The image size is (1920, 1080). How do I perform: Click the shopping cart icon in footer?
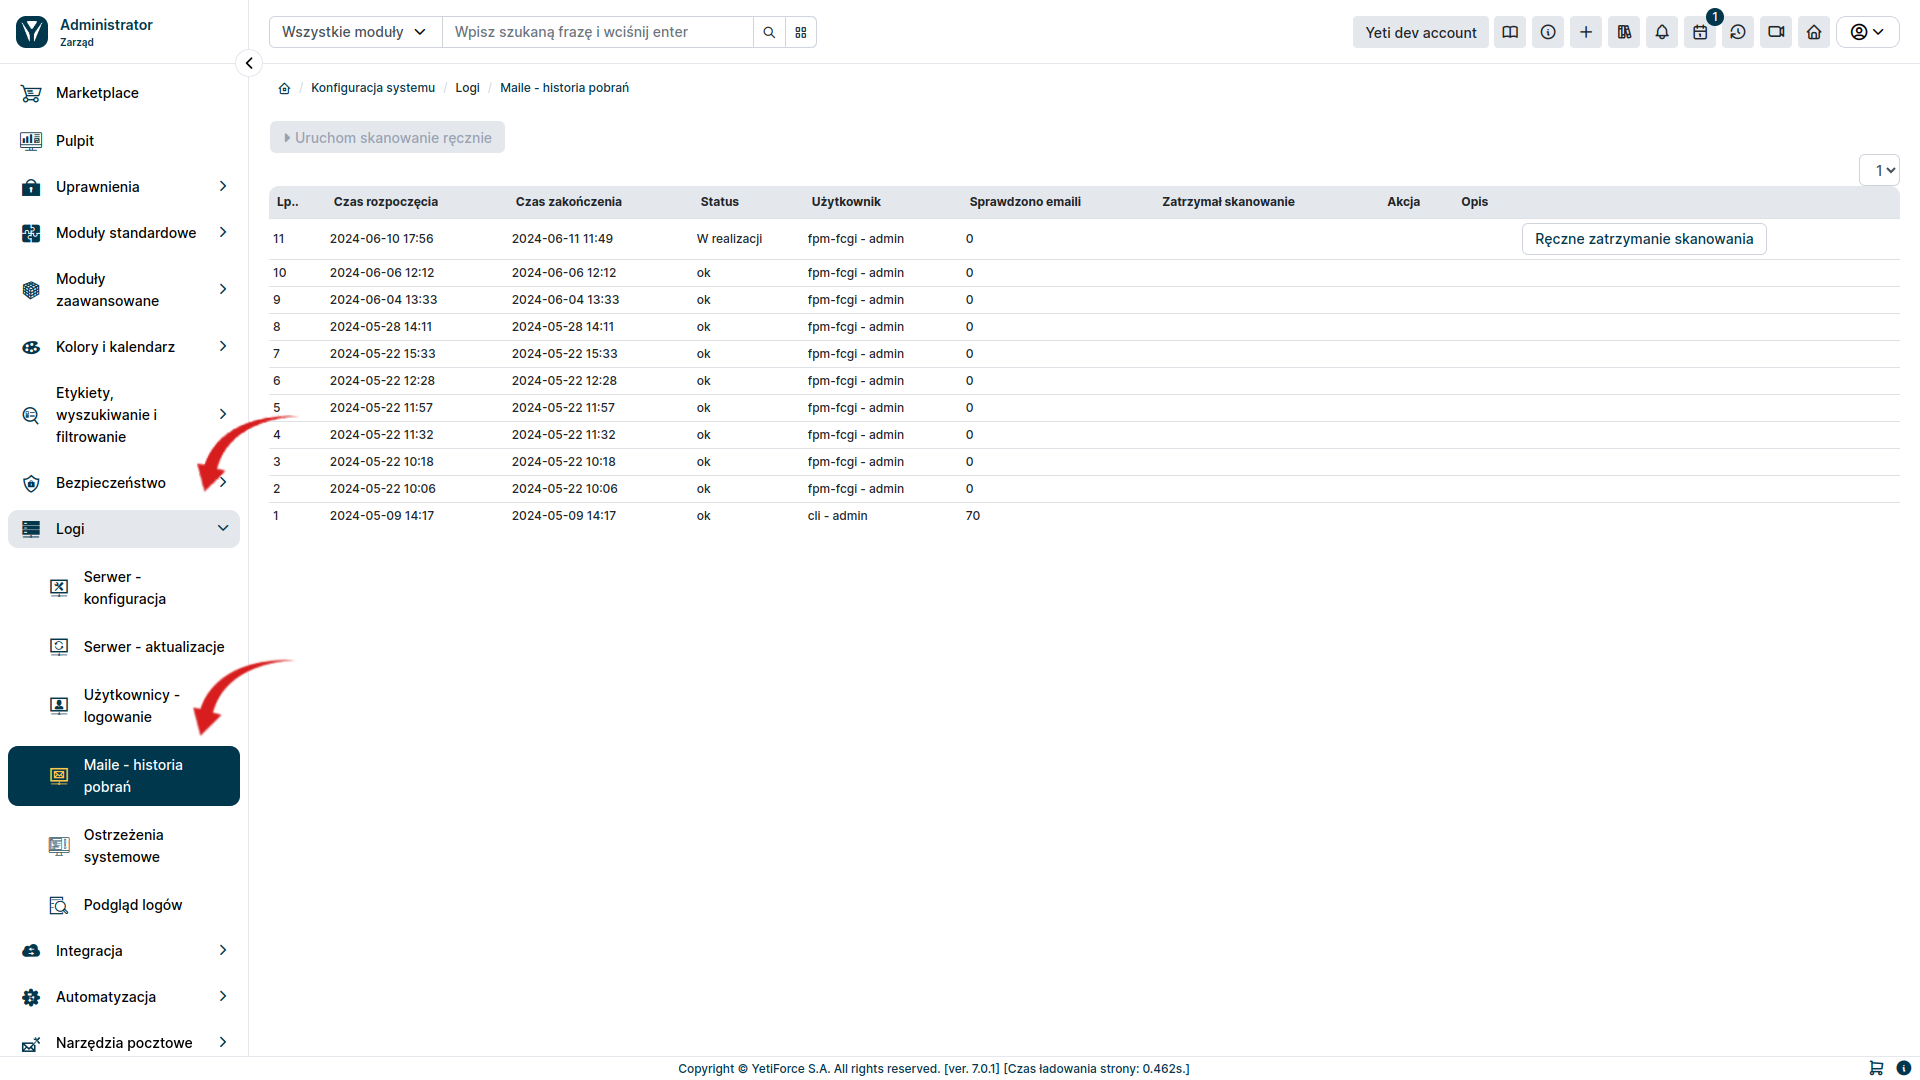[1876, 1068]
